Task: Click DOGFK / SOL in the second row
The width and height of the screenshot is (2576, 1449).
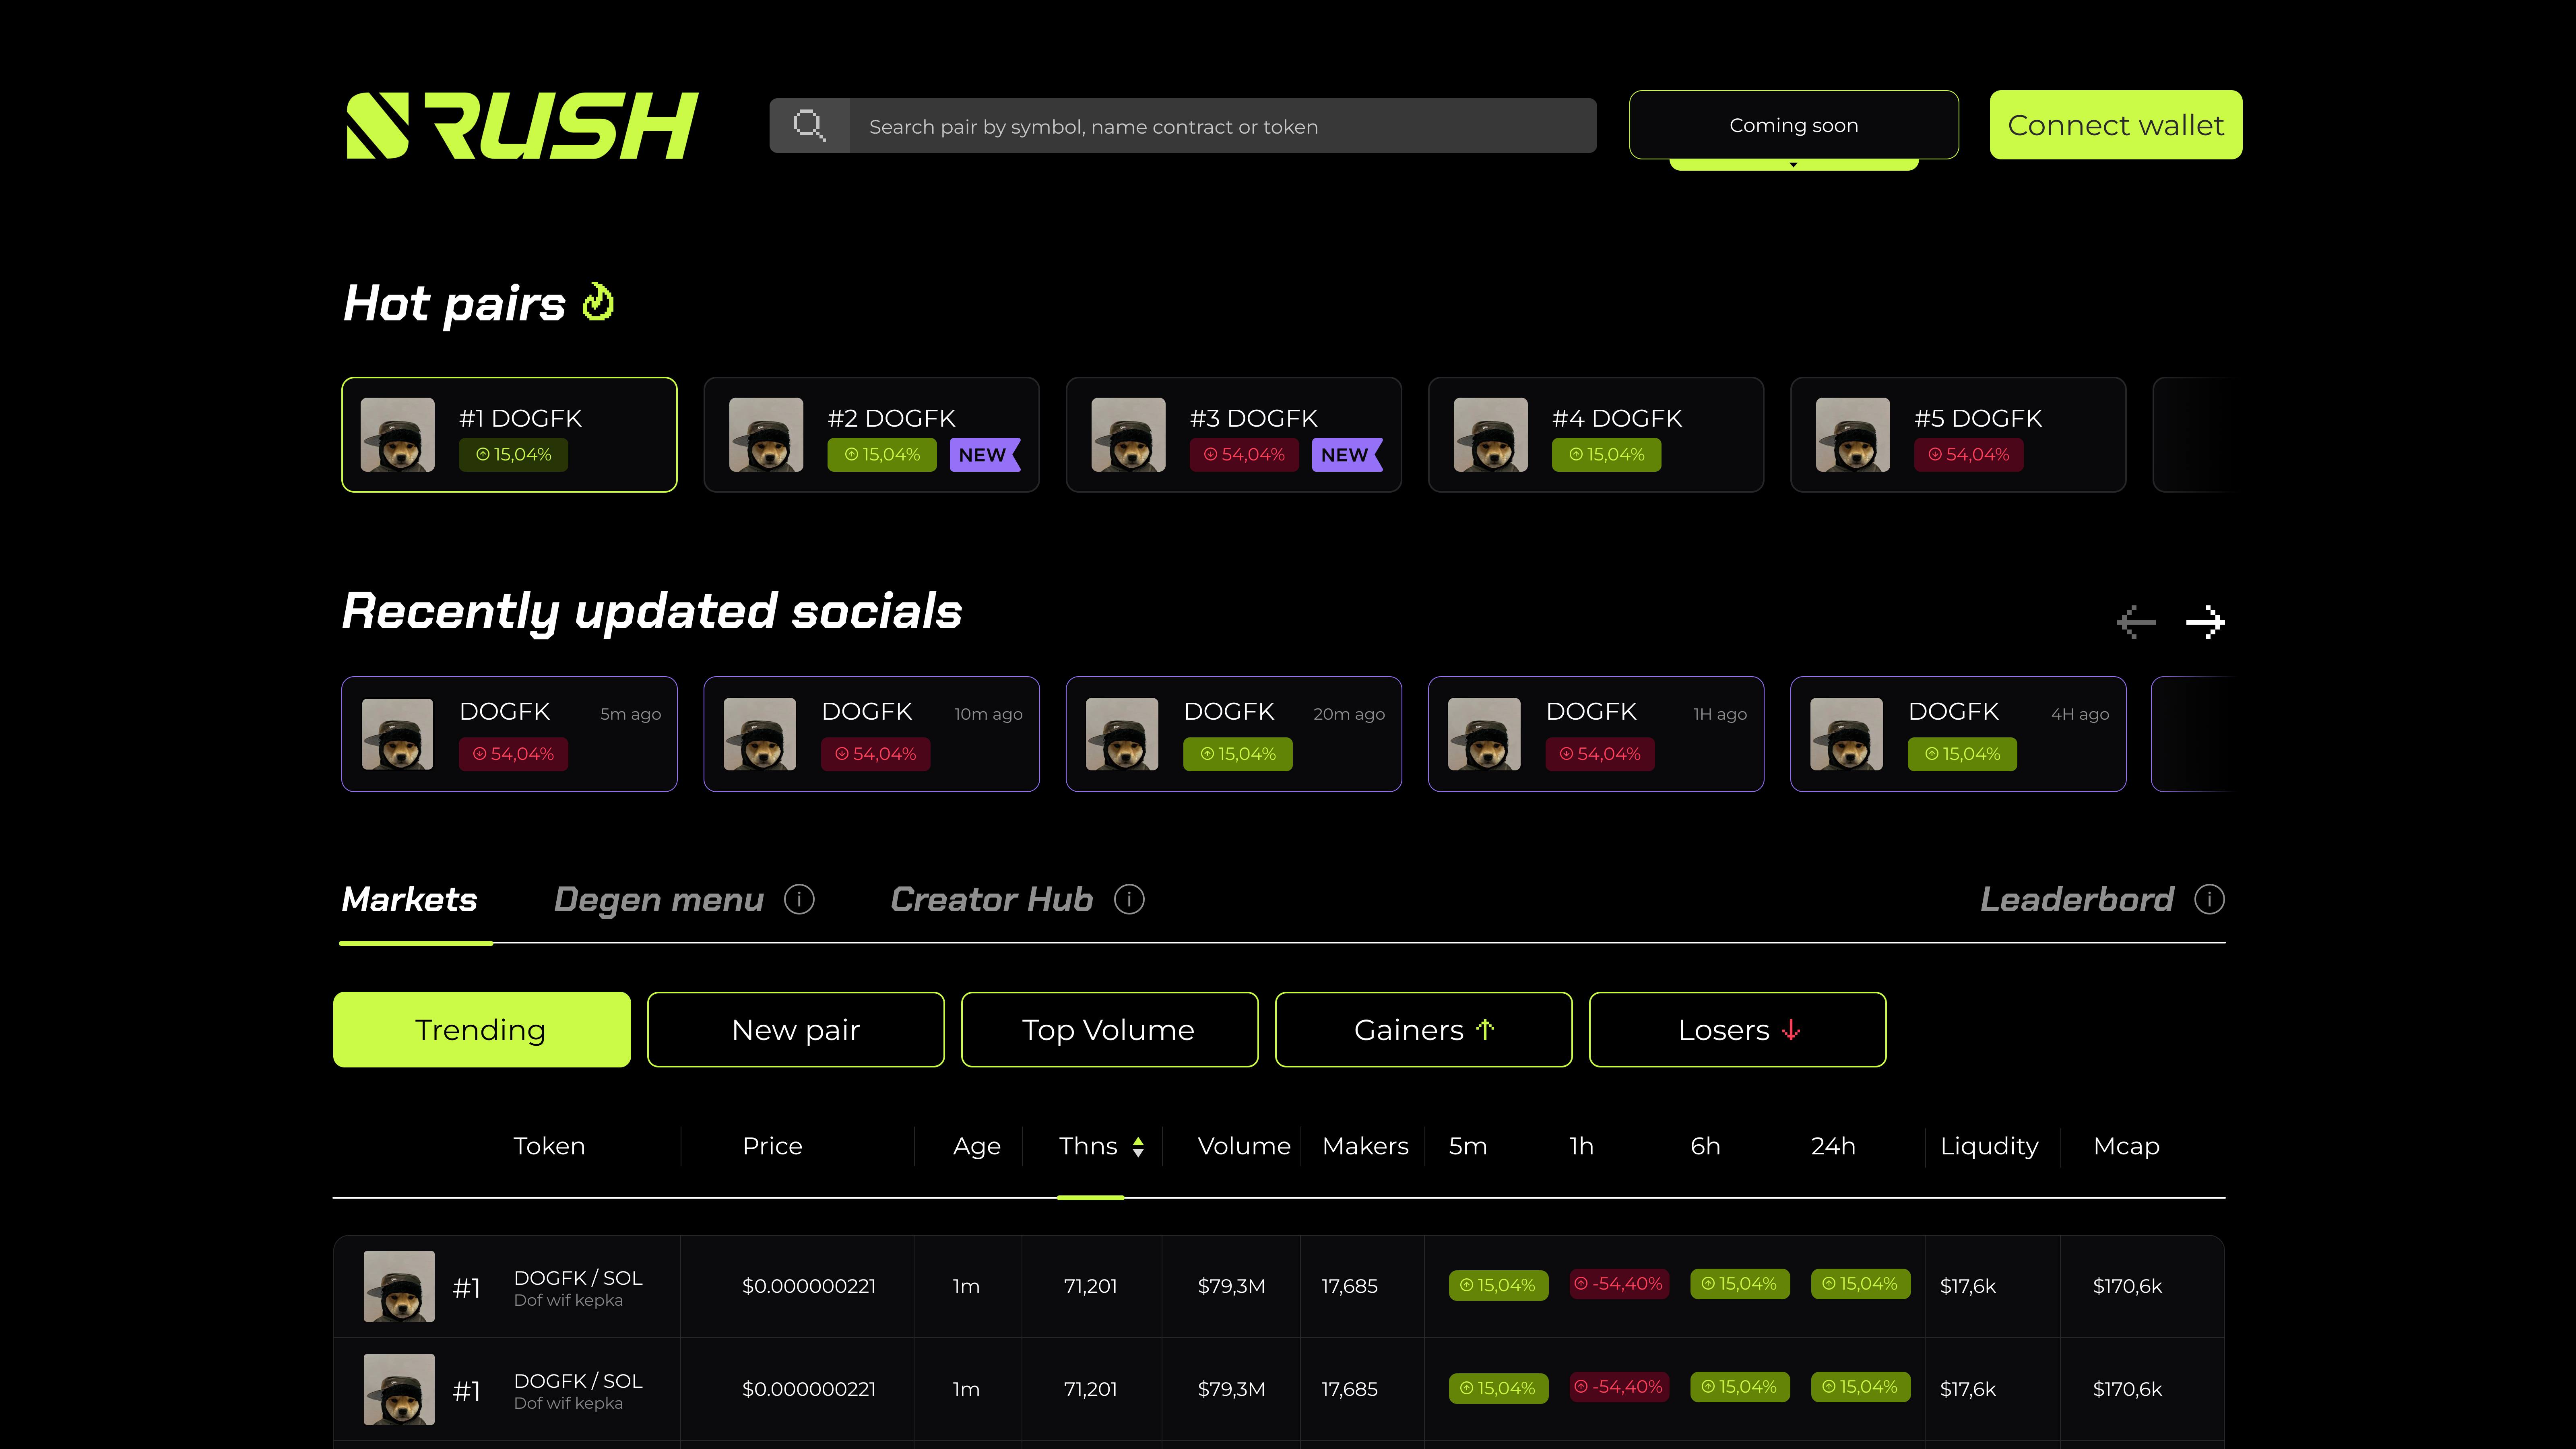Action: pyautogui.click(x=578, y=1380)
